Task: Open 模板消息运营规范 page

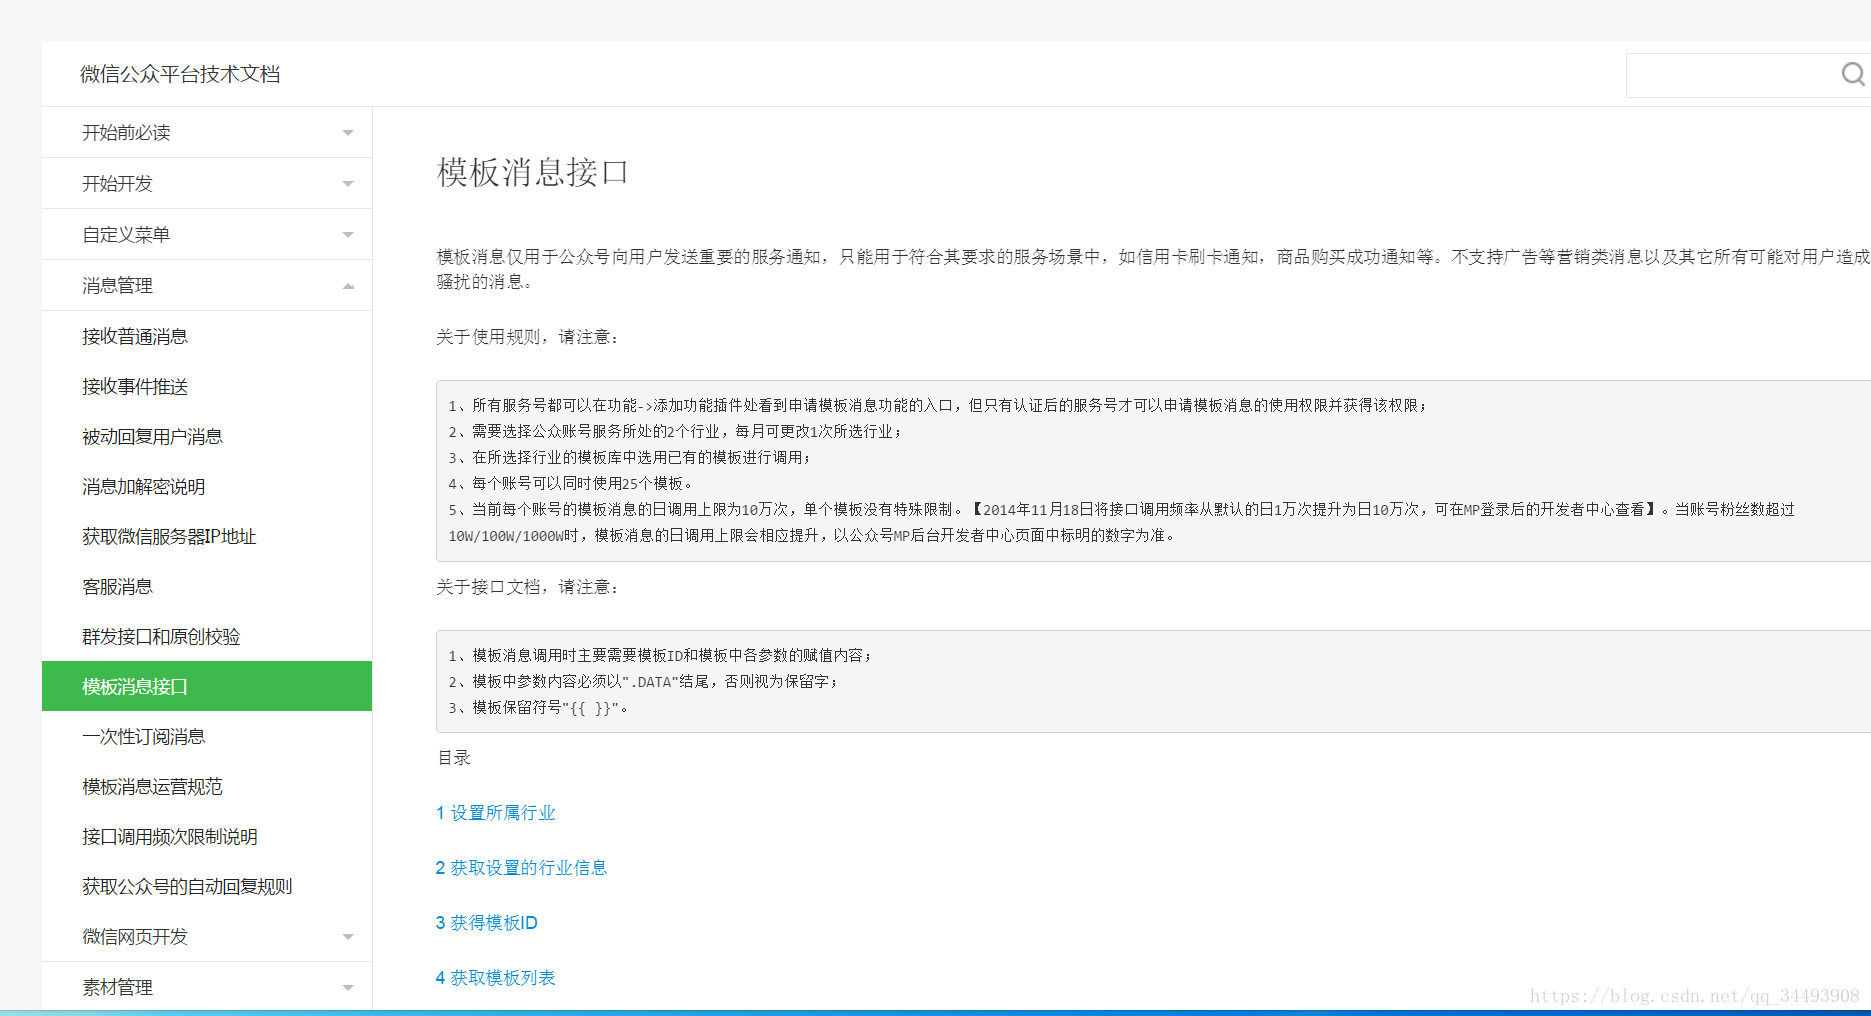Action: (152, 787)
